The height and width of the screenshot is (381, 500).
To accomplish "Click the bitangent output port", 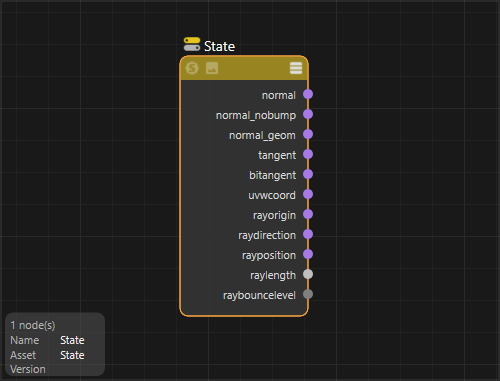I will 308,174.
